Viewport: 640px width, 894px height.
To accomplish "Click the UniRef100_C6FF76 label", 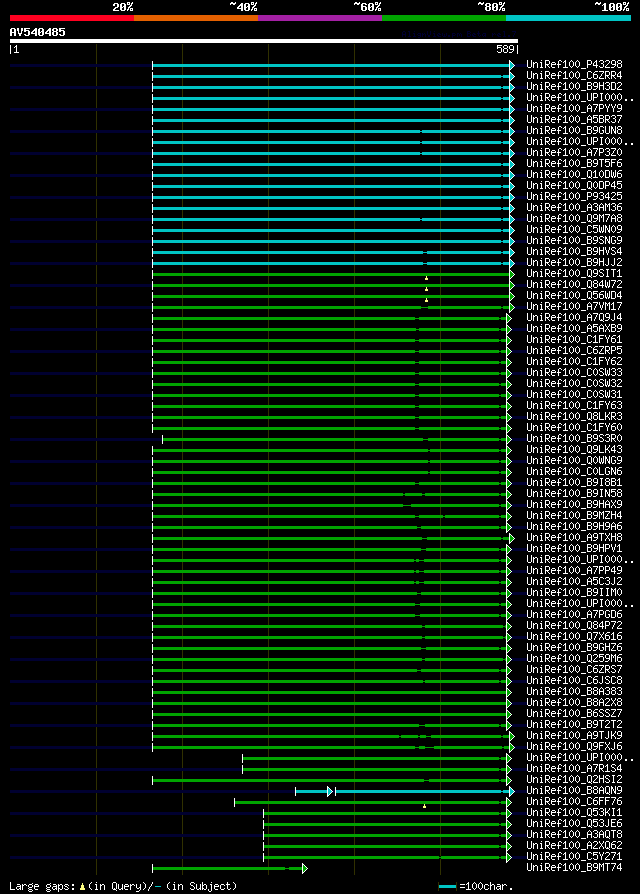I will click(574, 802).
